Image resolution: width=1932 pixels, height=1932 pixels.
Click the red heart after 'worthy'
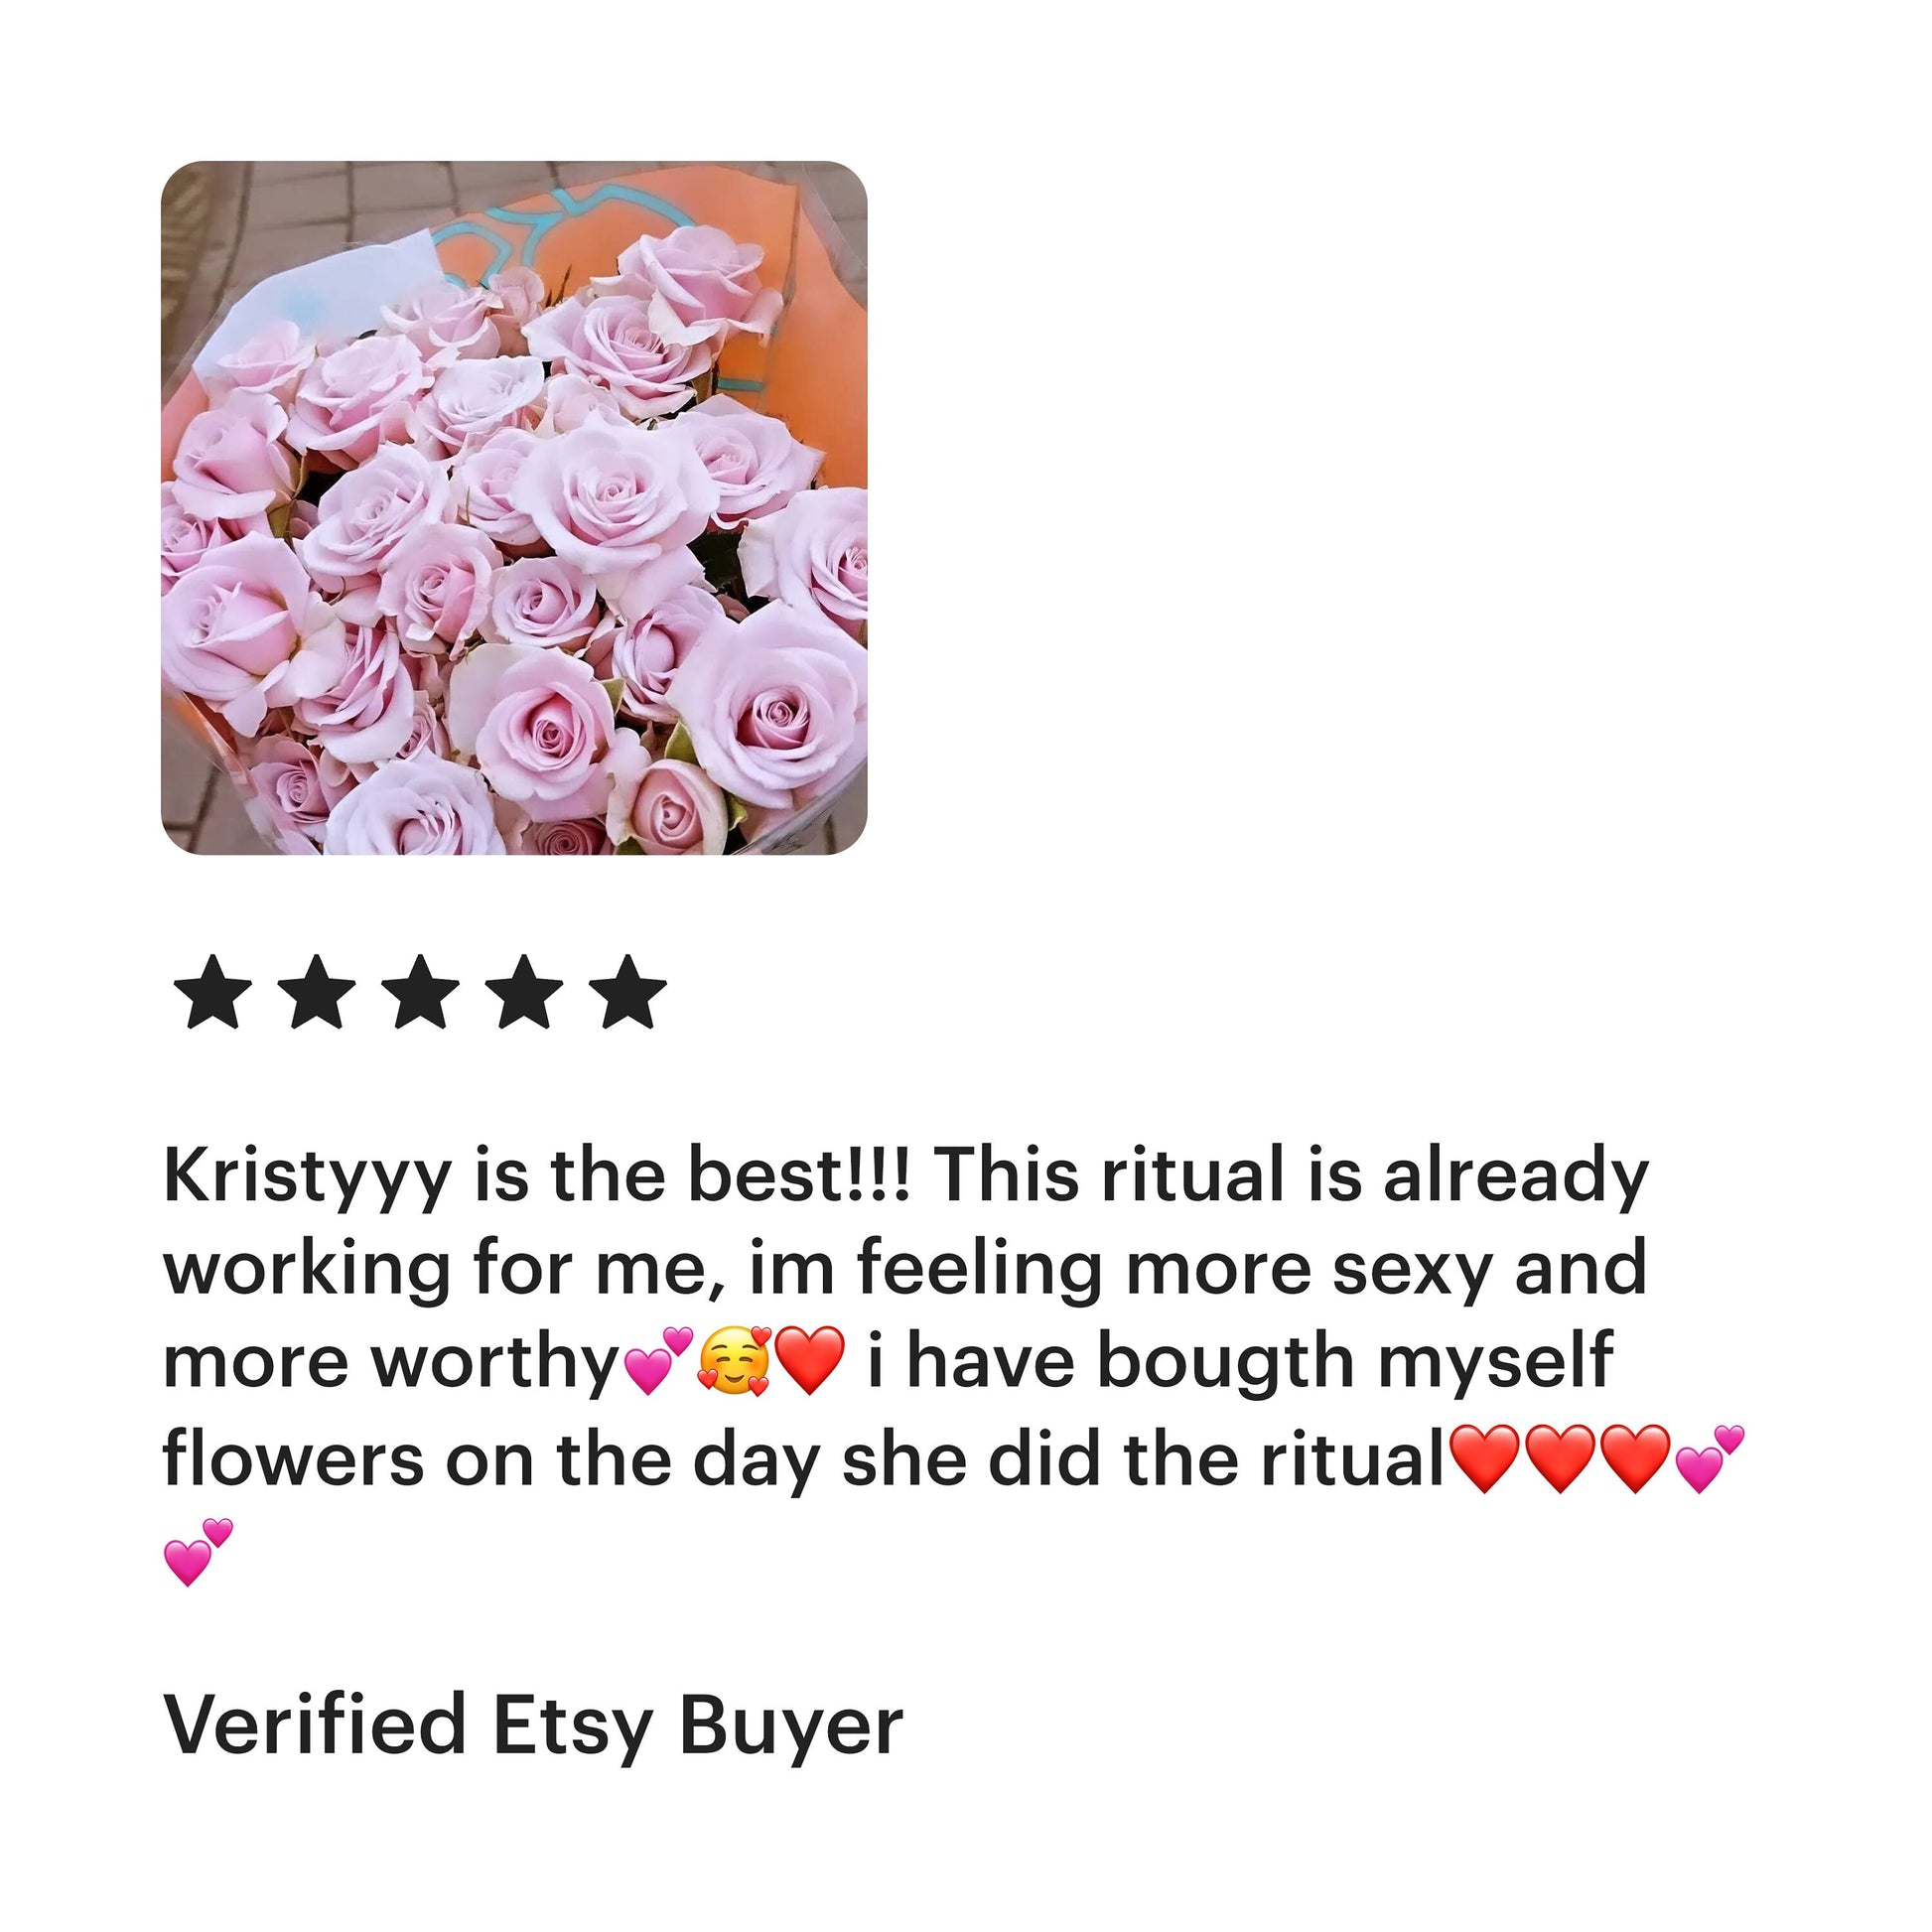811,1361
